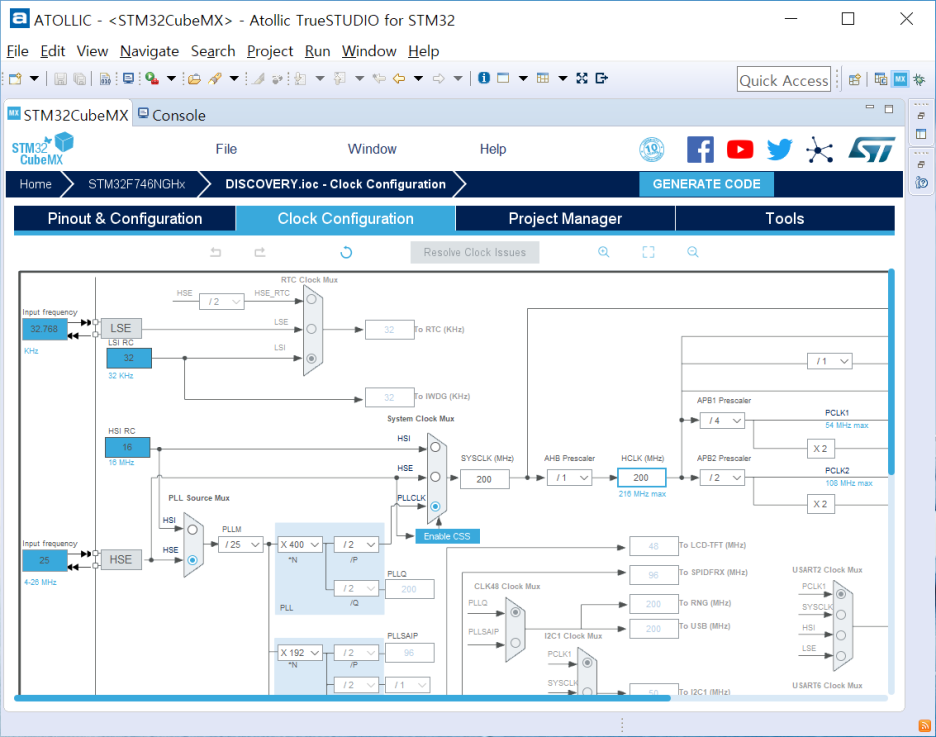Click the 10-year anniversary badge icon
The height and width of the screenshot is (737, 936).
(x=652, y=149)
